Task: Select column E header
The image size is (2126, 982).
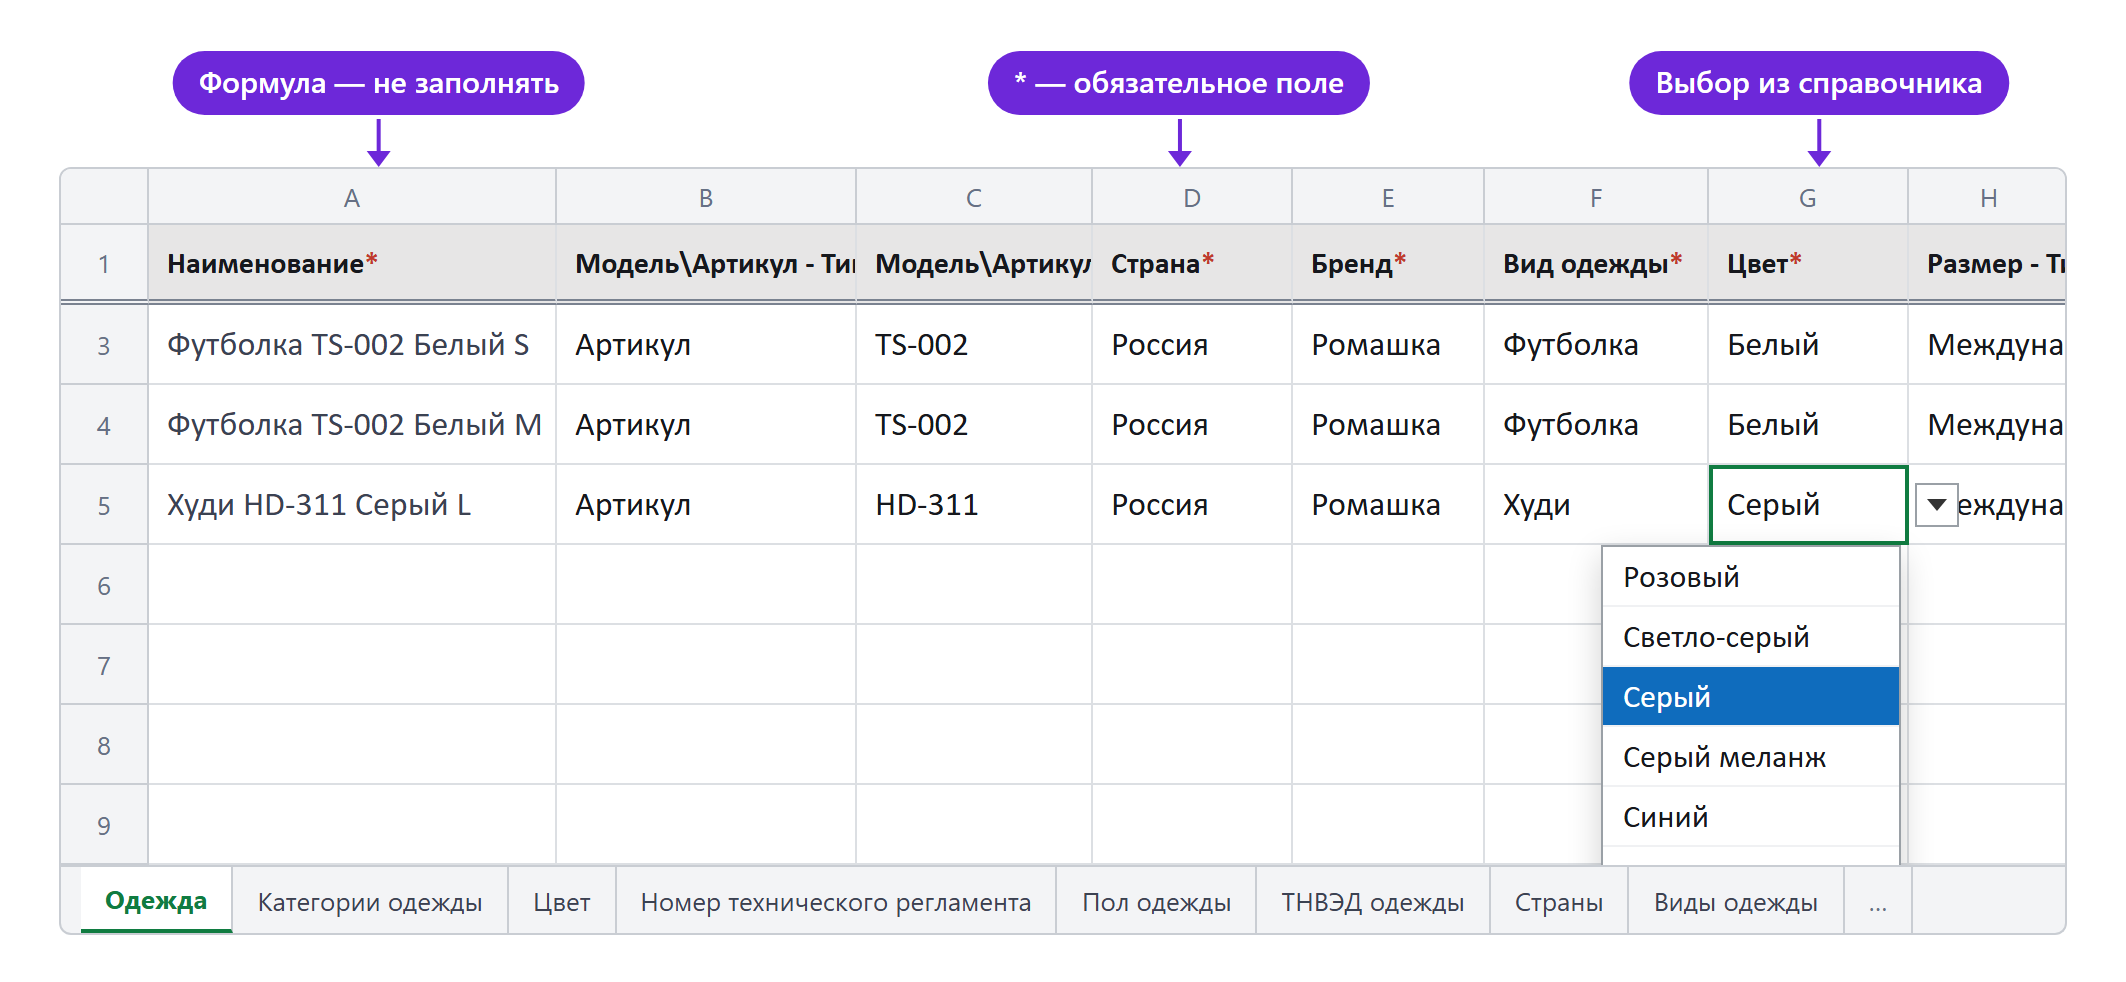Action: click(x=1388, y=197)
